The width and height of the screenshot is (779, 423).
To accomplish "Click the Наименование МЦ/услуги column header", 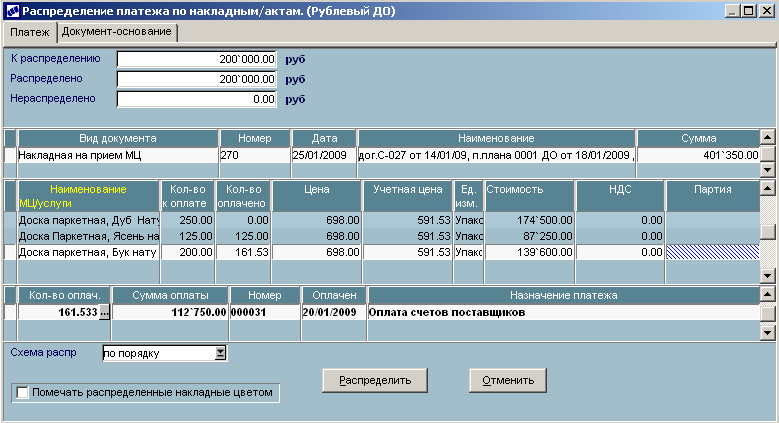I will tap(88, 196).
